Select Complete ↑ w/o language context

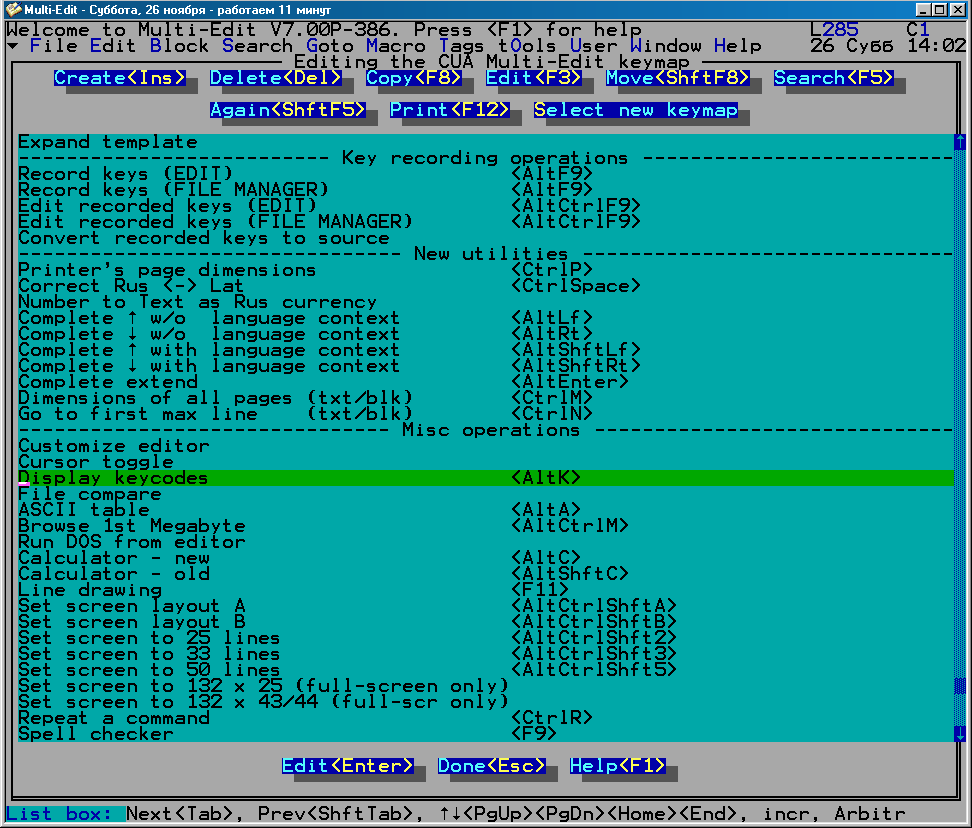[x=486, y=318]
